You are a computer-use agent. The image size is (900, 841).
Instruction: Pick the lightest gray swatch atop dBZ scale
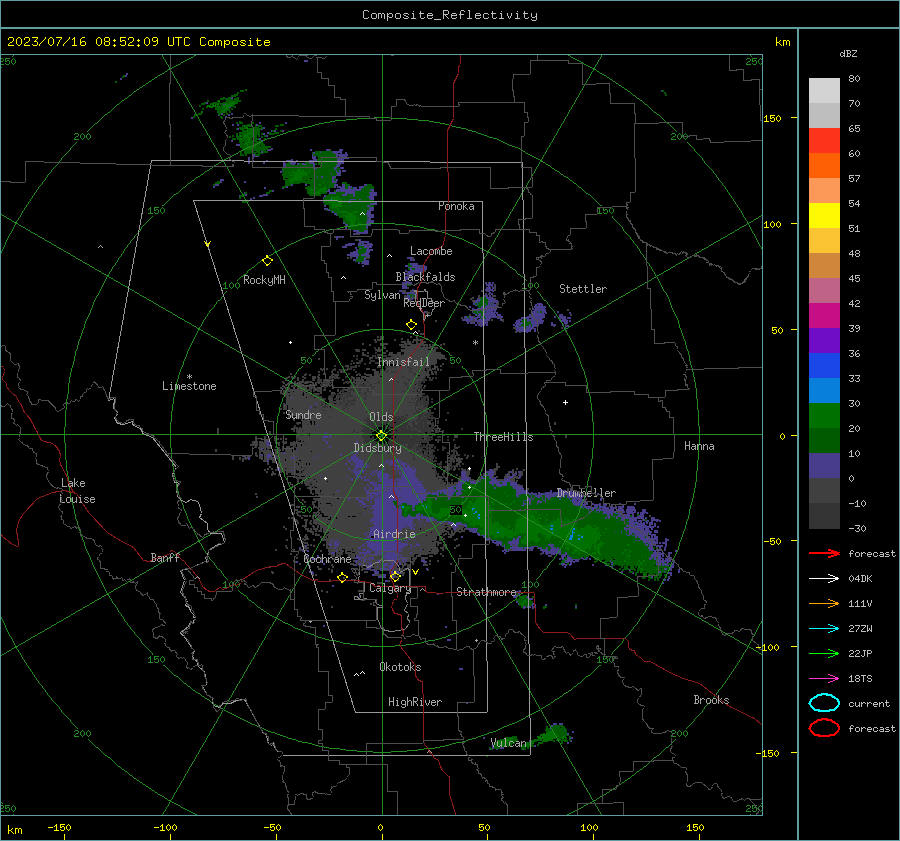824,91
